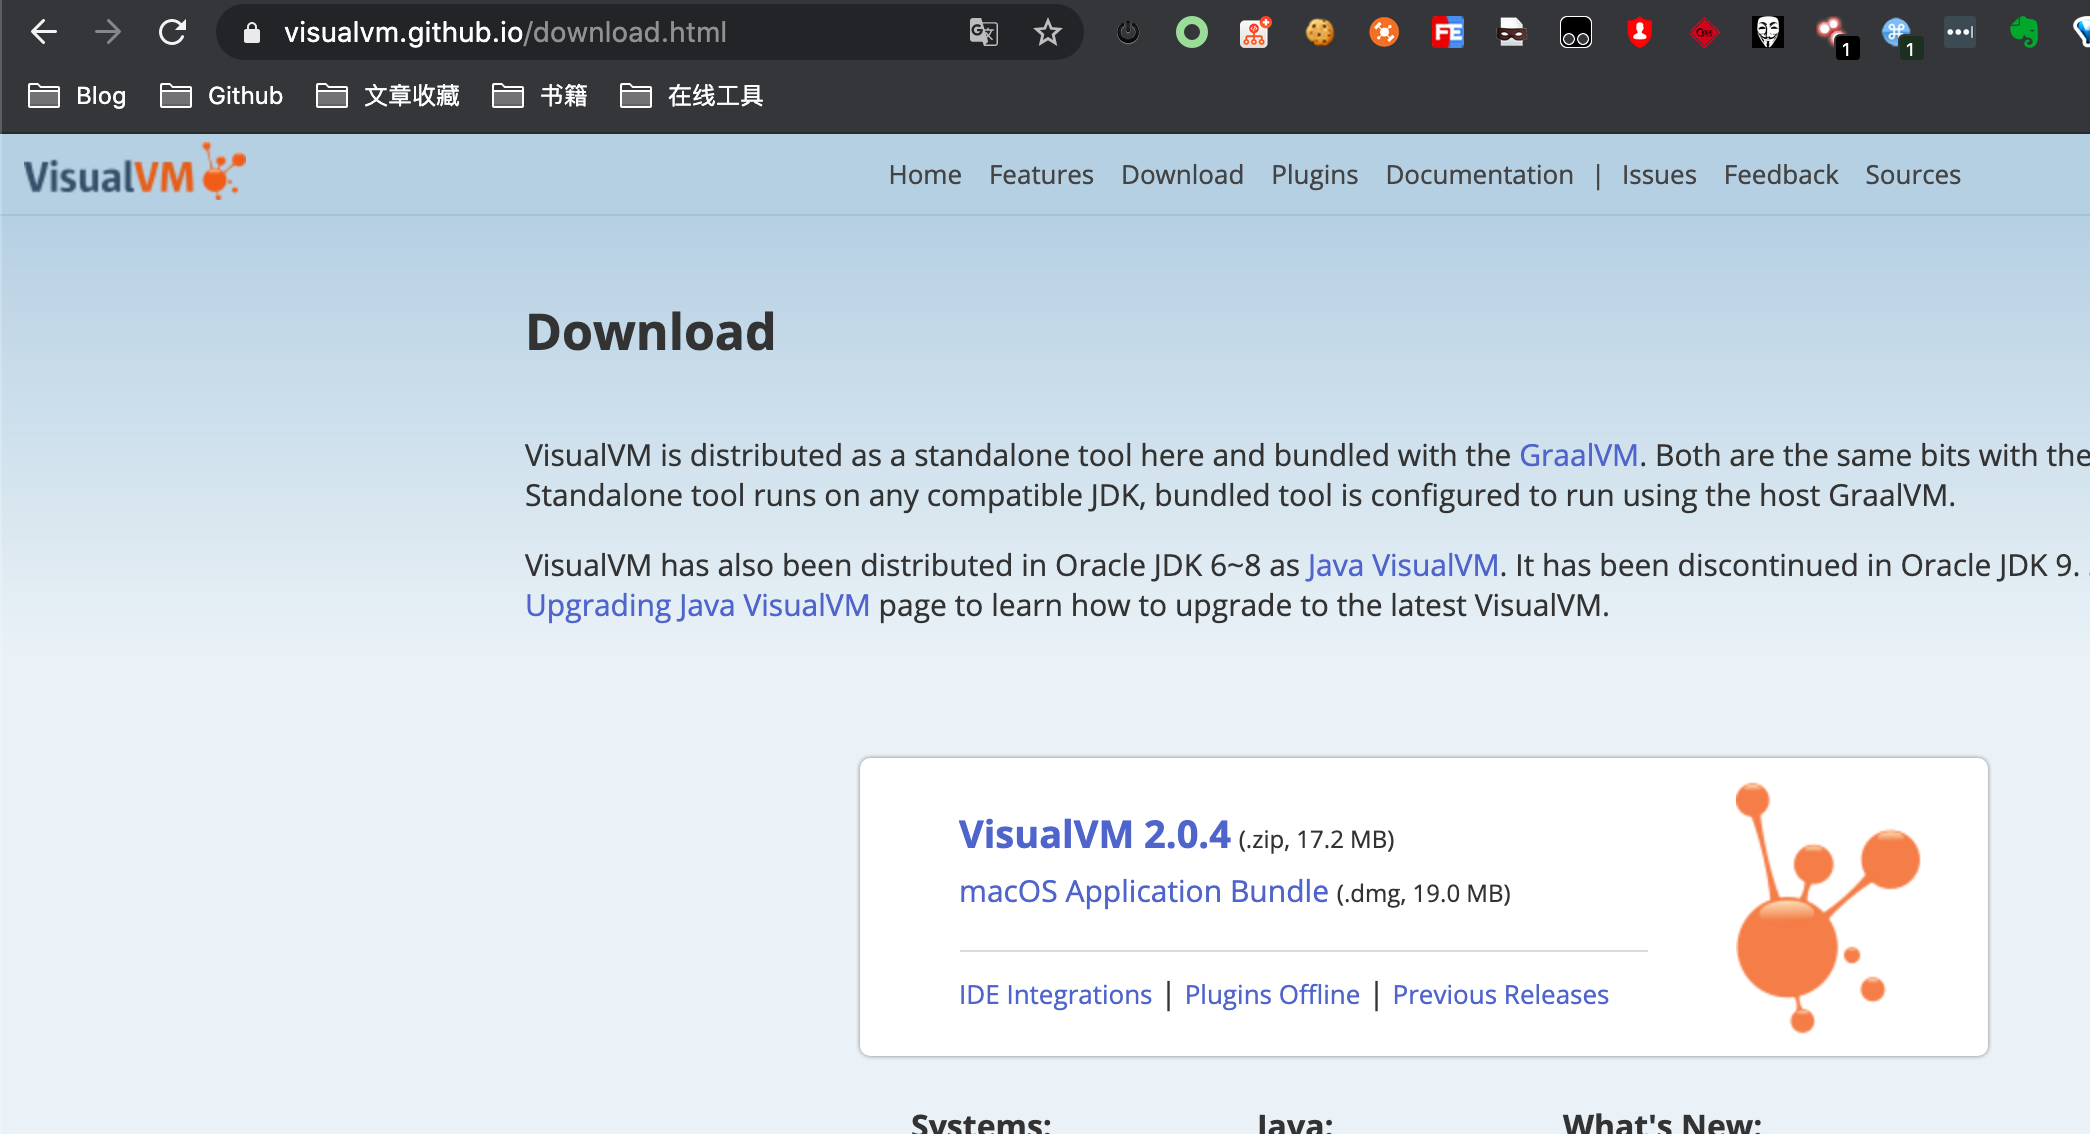Open Feedback in site navigation
Screen dimensions: 2090x1134
[x=1781, y=175]
